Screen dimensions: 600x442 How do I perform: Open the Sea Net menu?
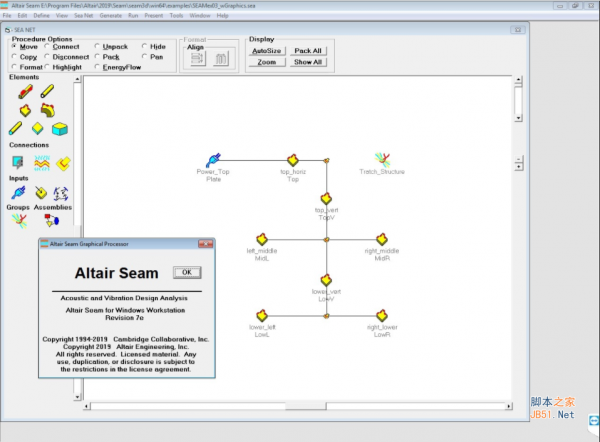83,16
